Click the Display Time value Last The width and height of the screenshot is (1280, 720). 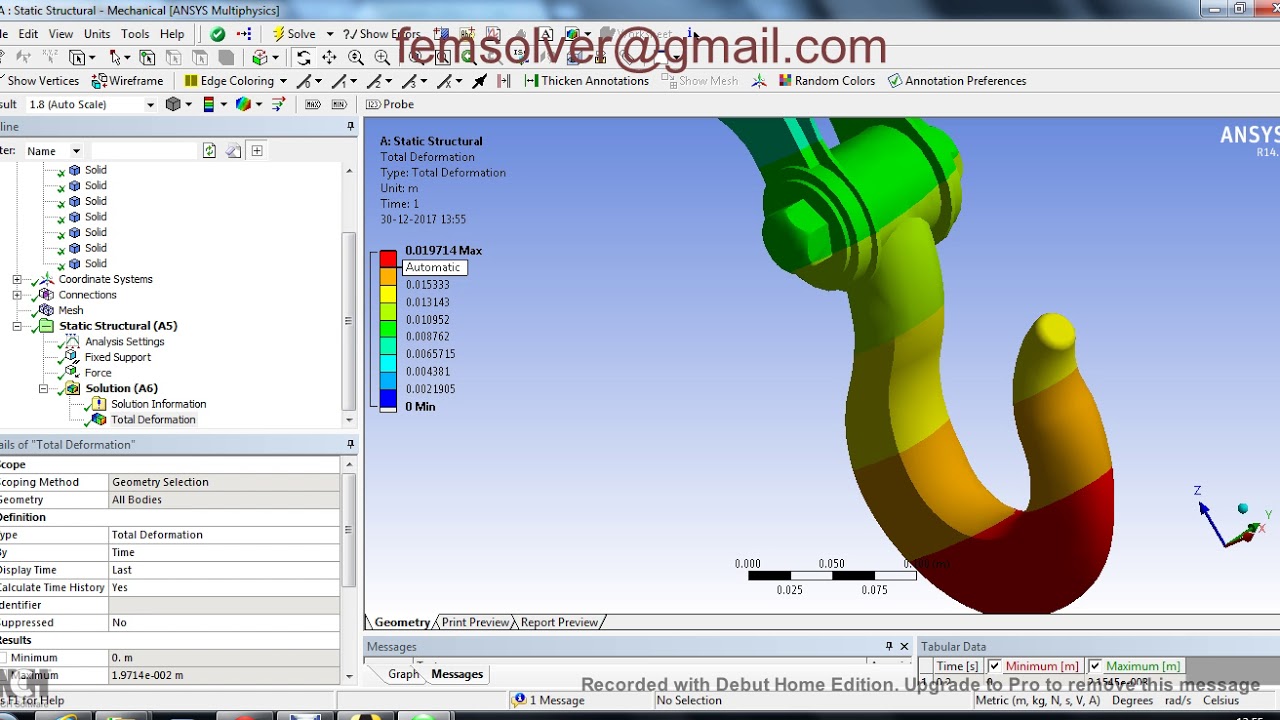[224, 570]
